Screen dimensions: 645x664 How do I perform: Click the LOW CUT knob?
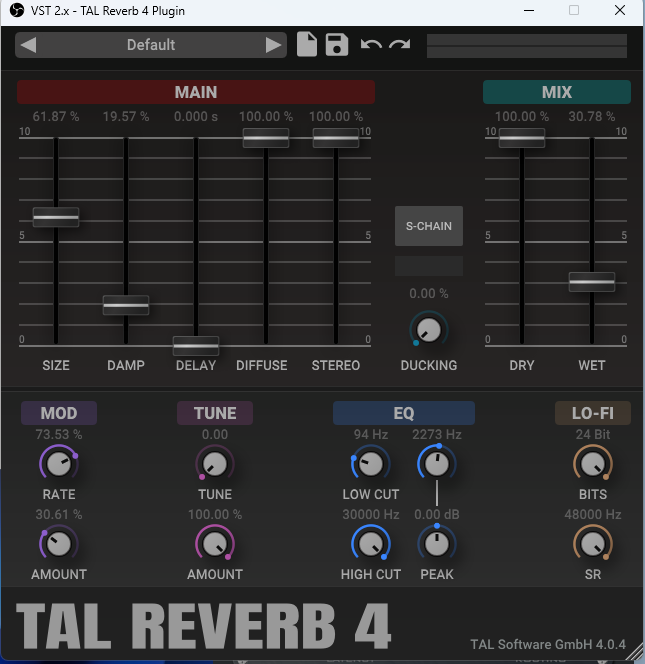[x=371, y=463]
